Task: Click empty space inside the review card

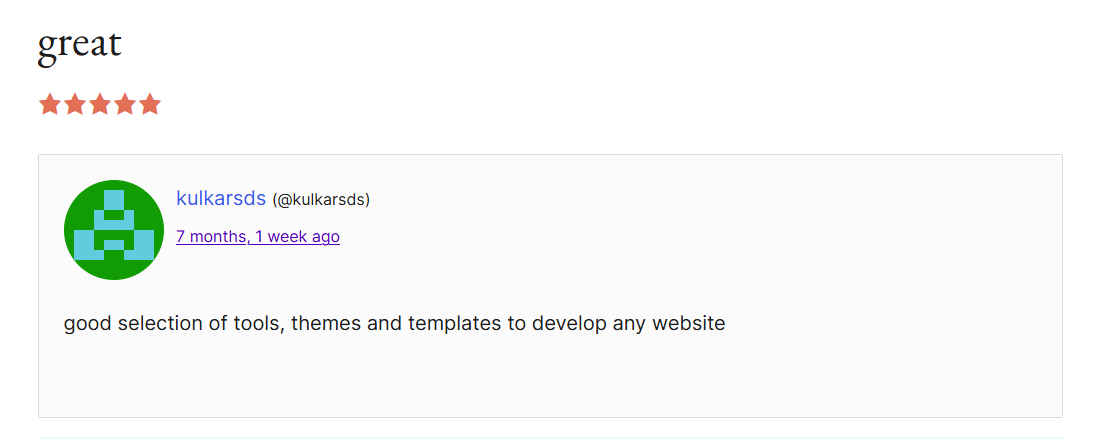Action: pyautogui.click(x=707, y=233)
